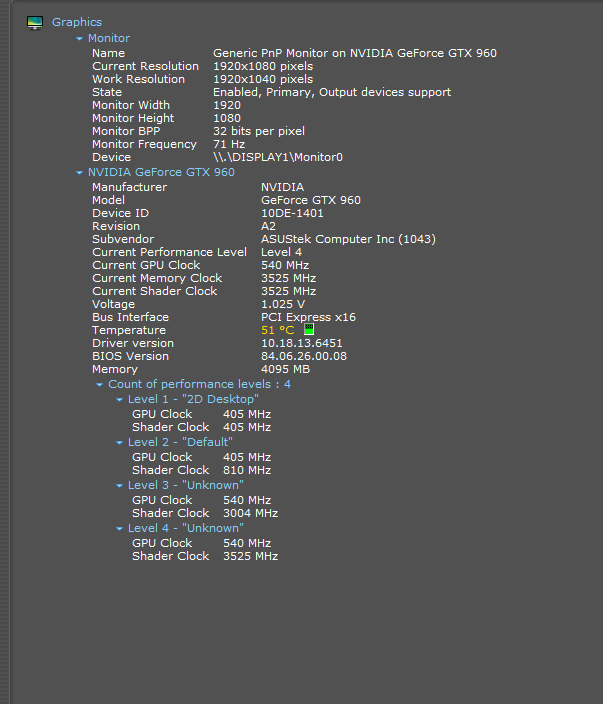The image size is (603, 704).
Task: Select Level 1 - "2D Desktop" heading
Action: pos(193,399)
